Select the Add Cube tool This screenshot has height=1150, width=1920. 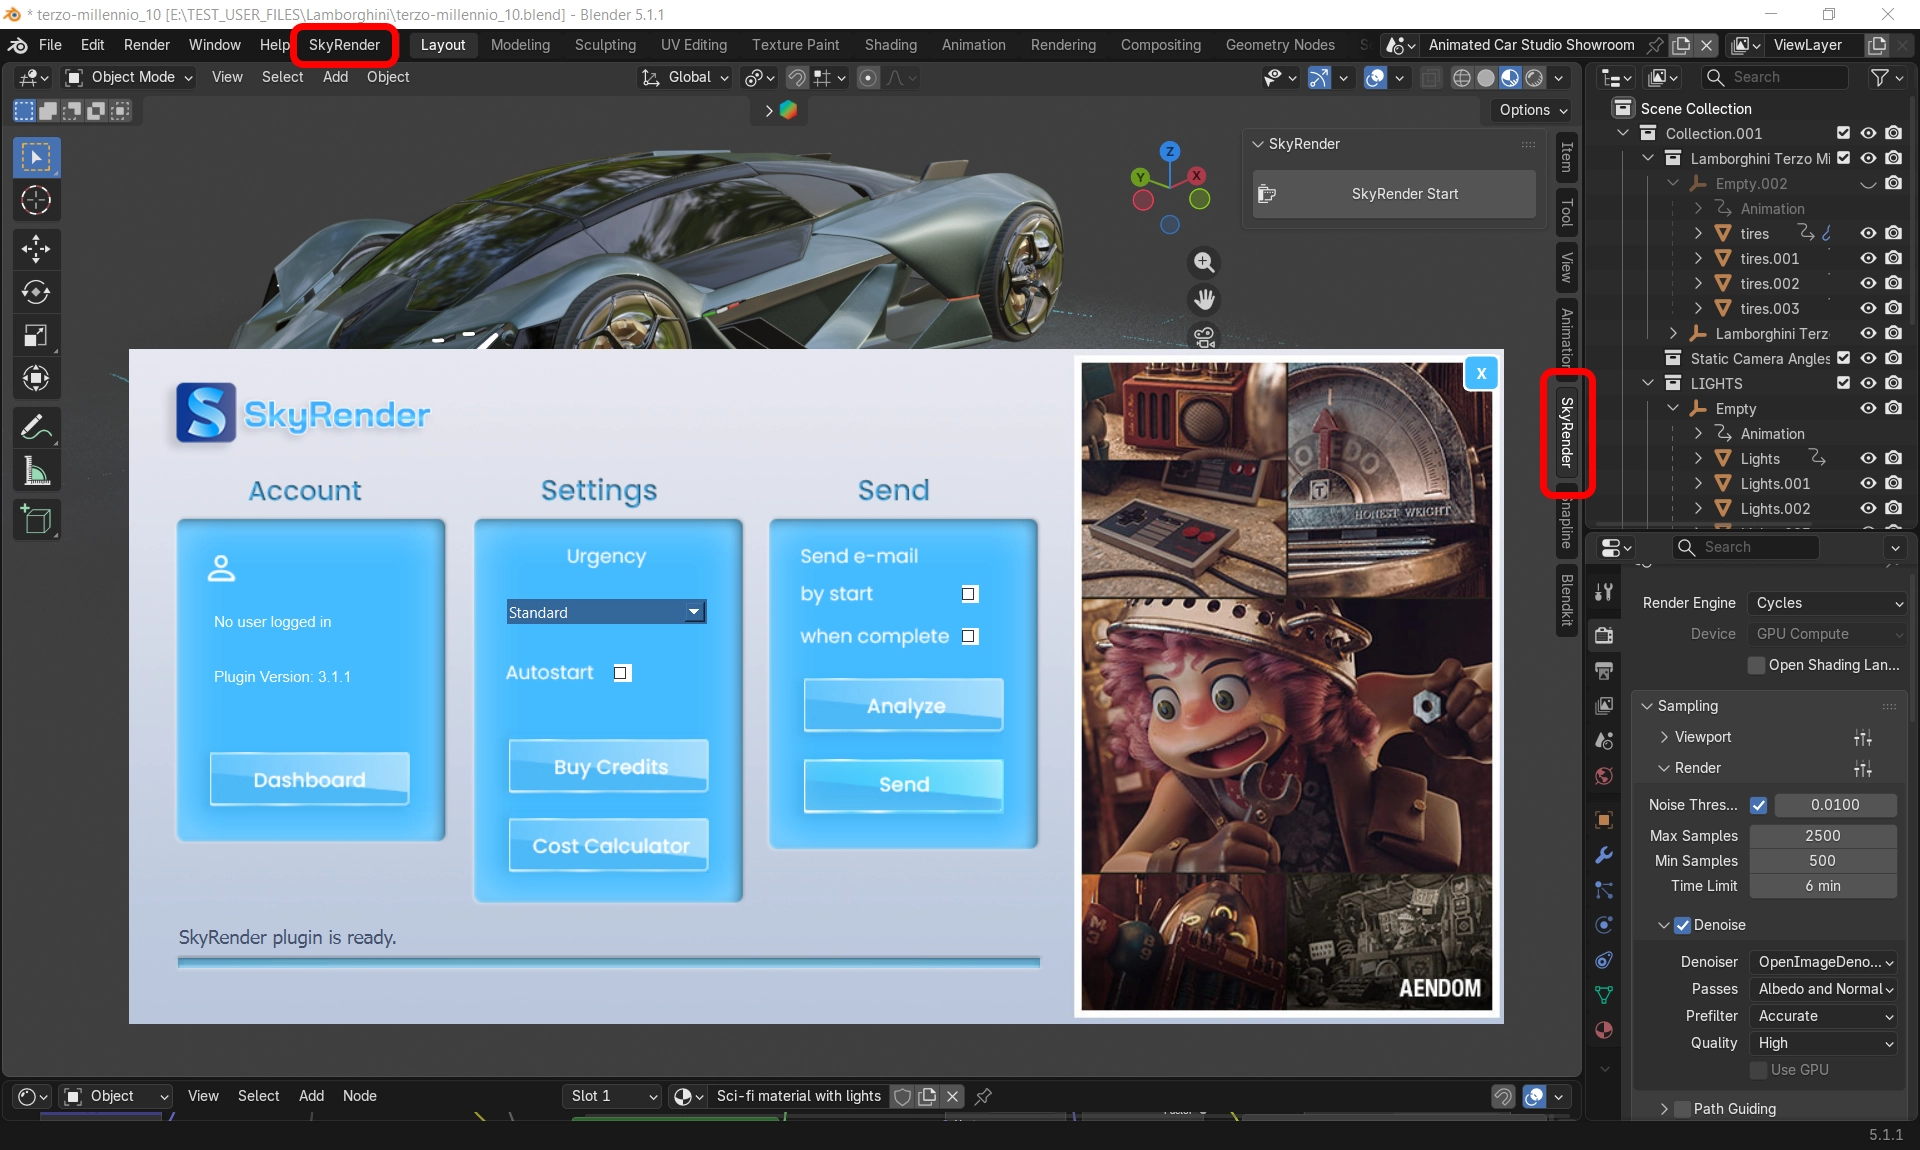point(36,520)
